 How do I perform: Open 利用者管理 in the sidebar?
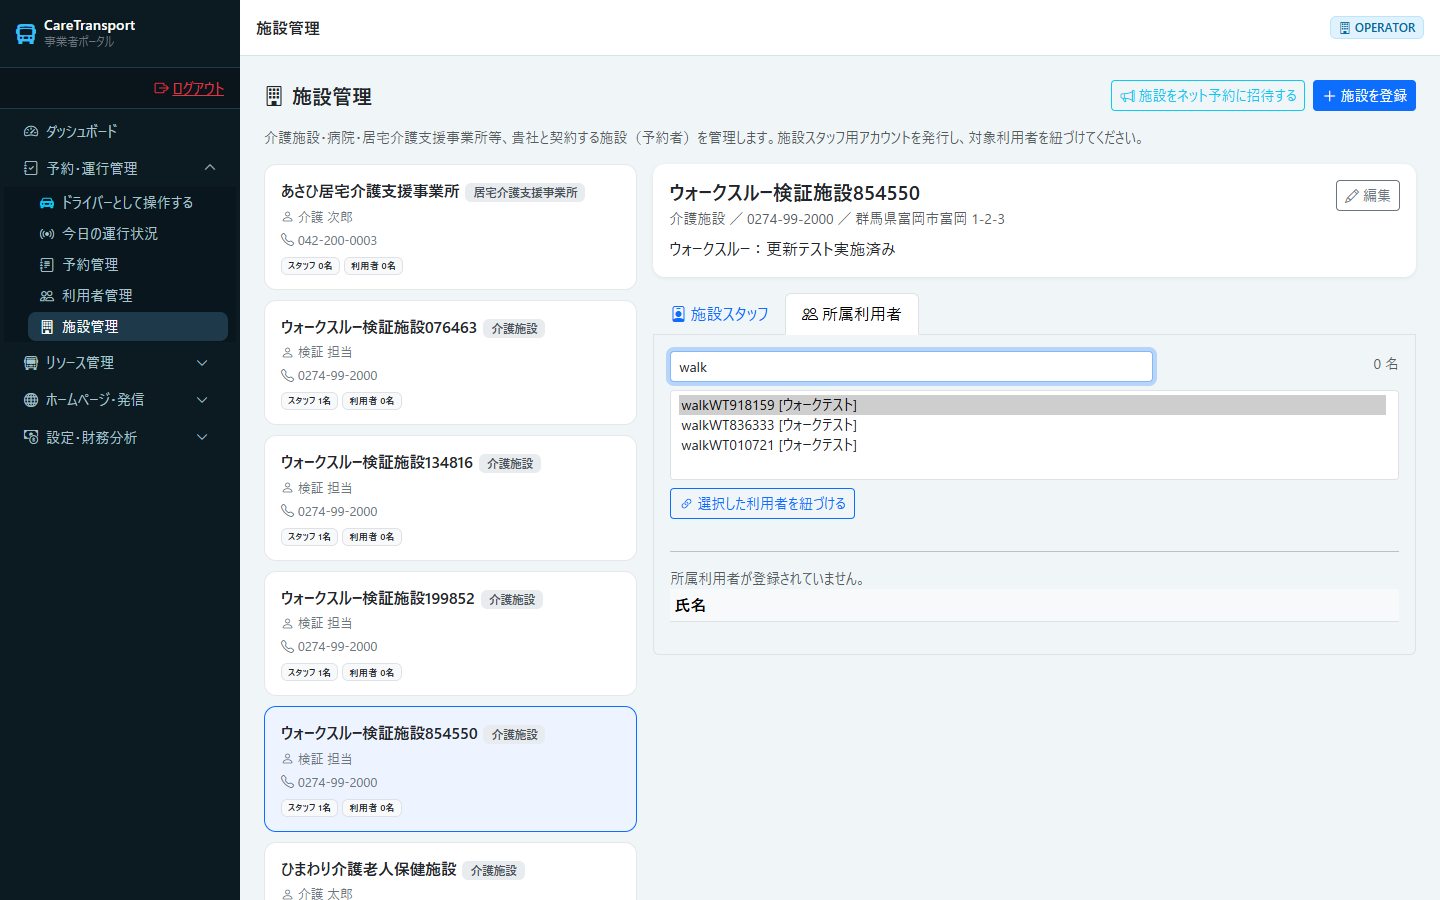point(128,295)
